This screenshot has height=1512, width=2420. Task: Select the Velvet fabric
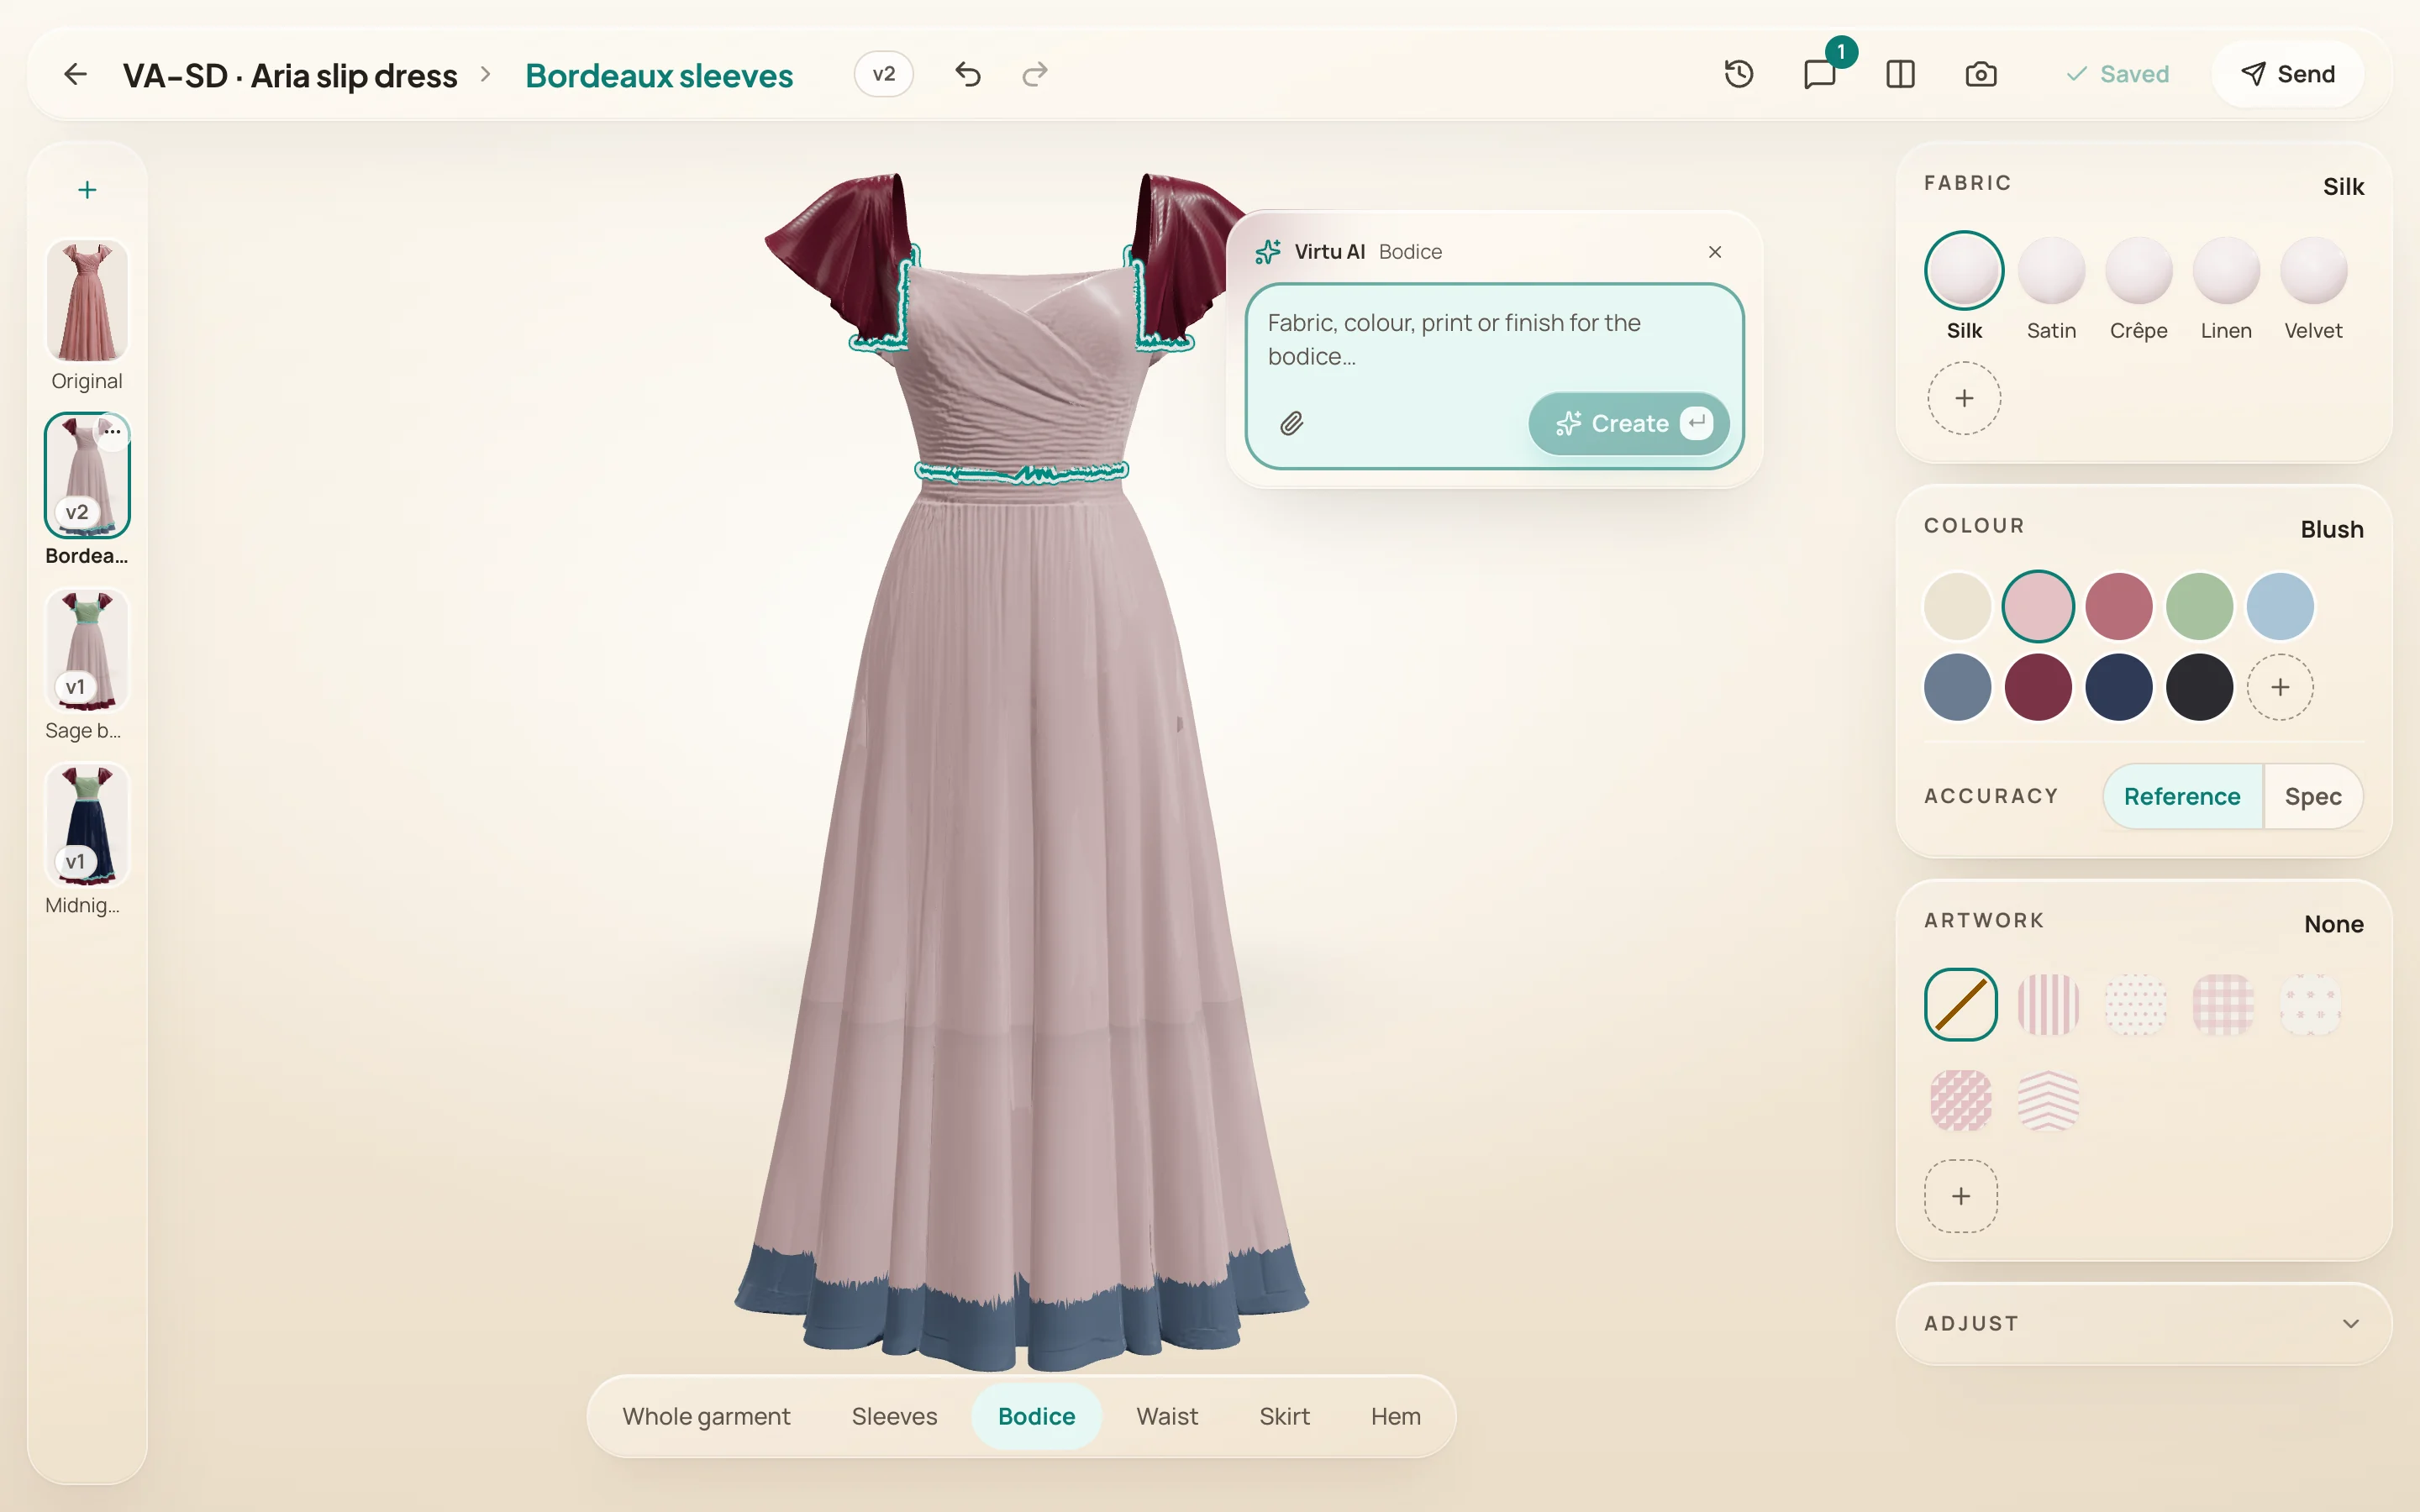(2313, 288)
